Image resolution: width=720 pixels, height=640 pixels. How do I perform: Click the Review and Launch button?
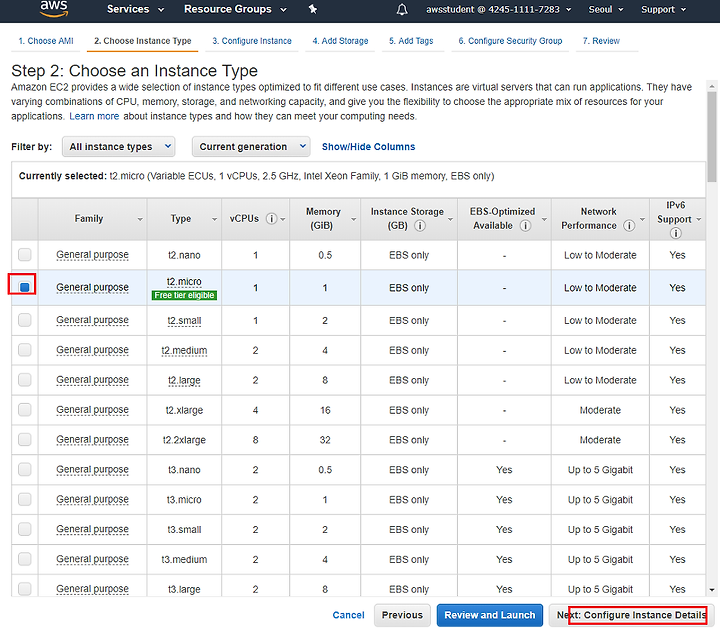490,615
